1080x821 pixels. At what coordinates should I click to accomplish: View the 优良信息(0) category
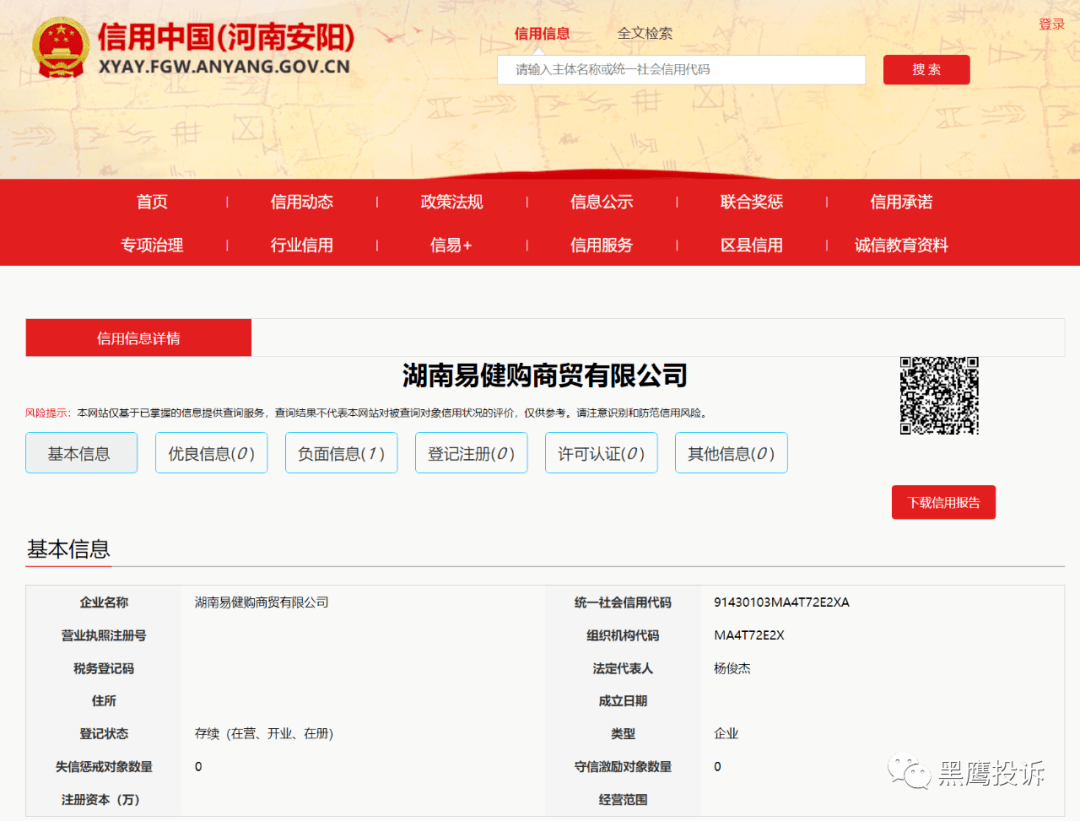[211, 452]
